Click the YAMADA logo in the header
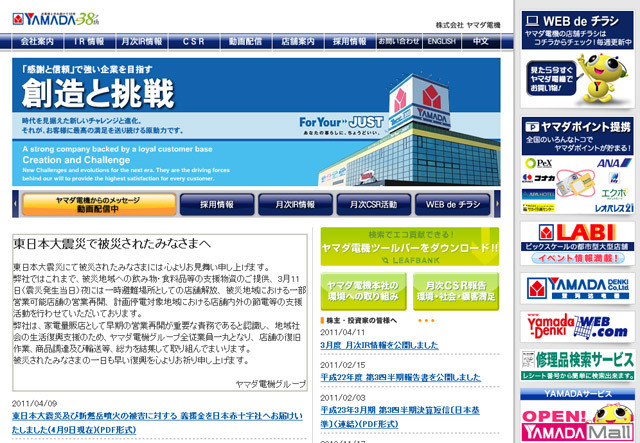Screen dimensions: 640x443 (56, 19)
